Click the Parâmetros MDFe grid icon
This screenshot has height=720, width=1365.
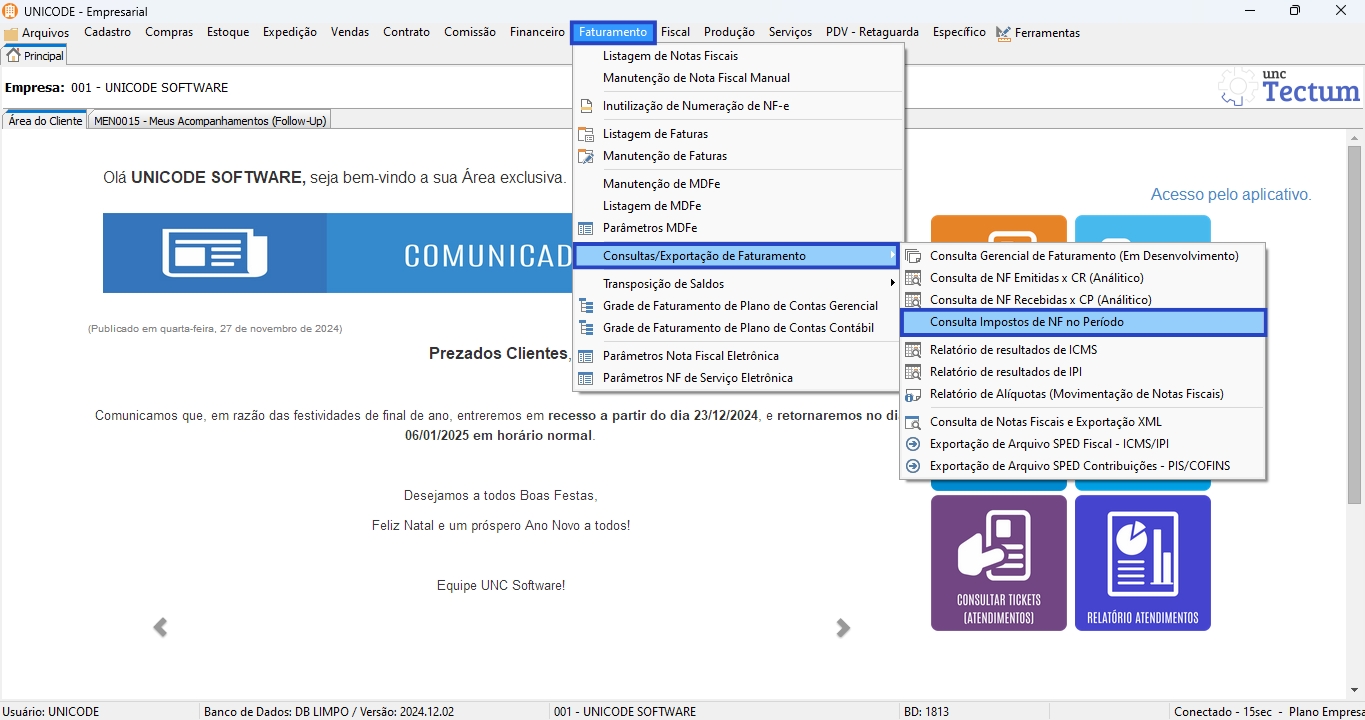tap(586, 228)
